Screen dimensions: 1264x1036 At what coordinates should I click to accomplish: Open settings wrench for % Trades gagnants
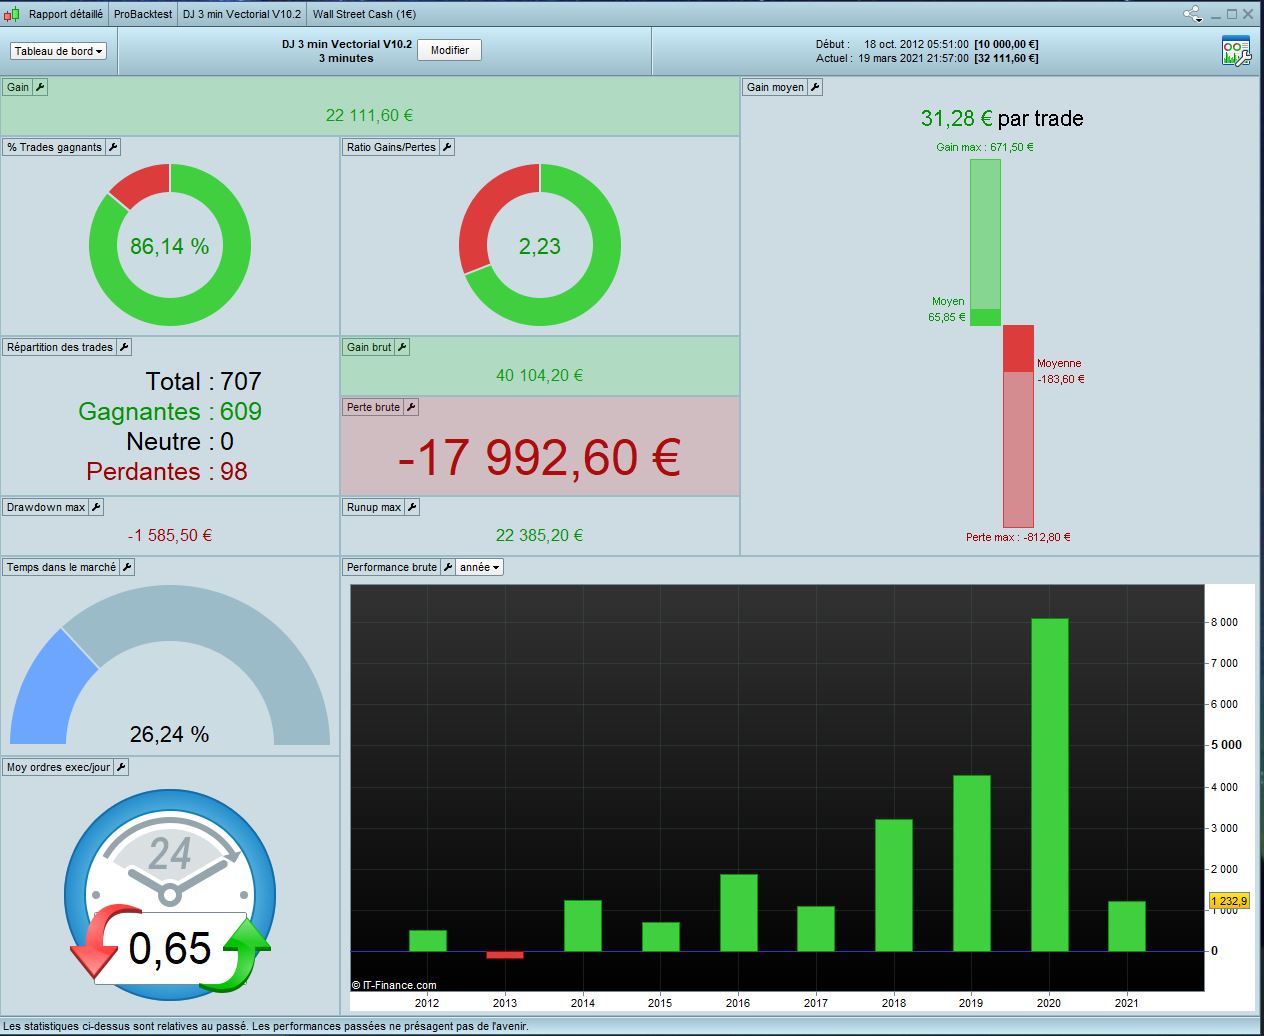click(x=113, y=147)
